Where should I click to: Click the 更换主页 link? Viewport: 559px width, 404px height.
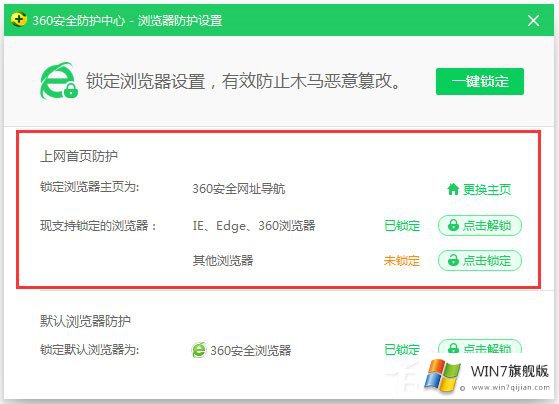487,189
